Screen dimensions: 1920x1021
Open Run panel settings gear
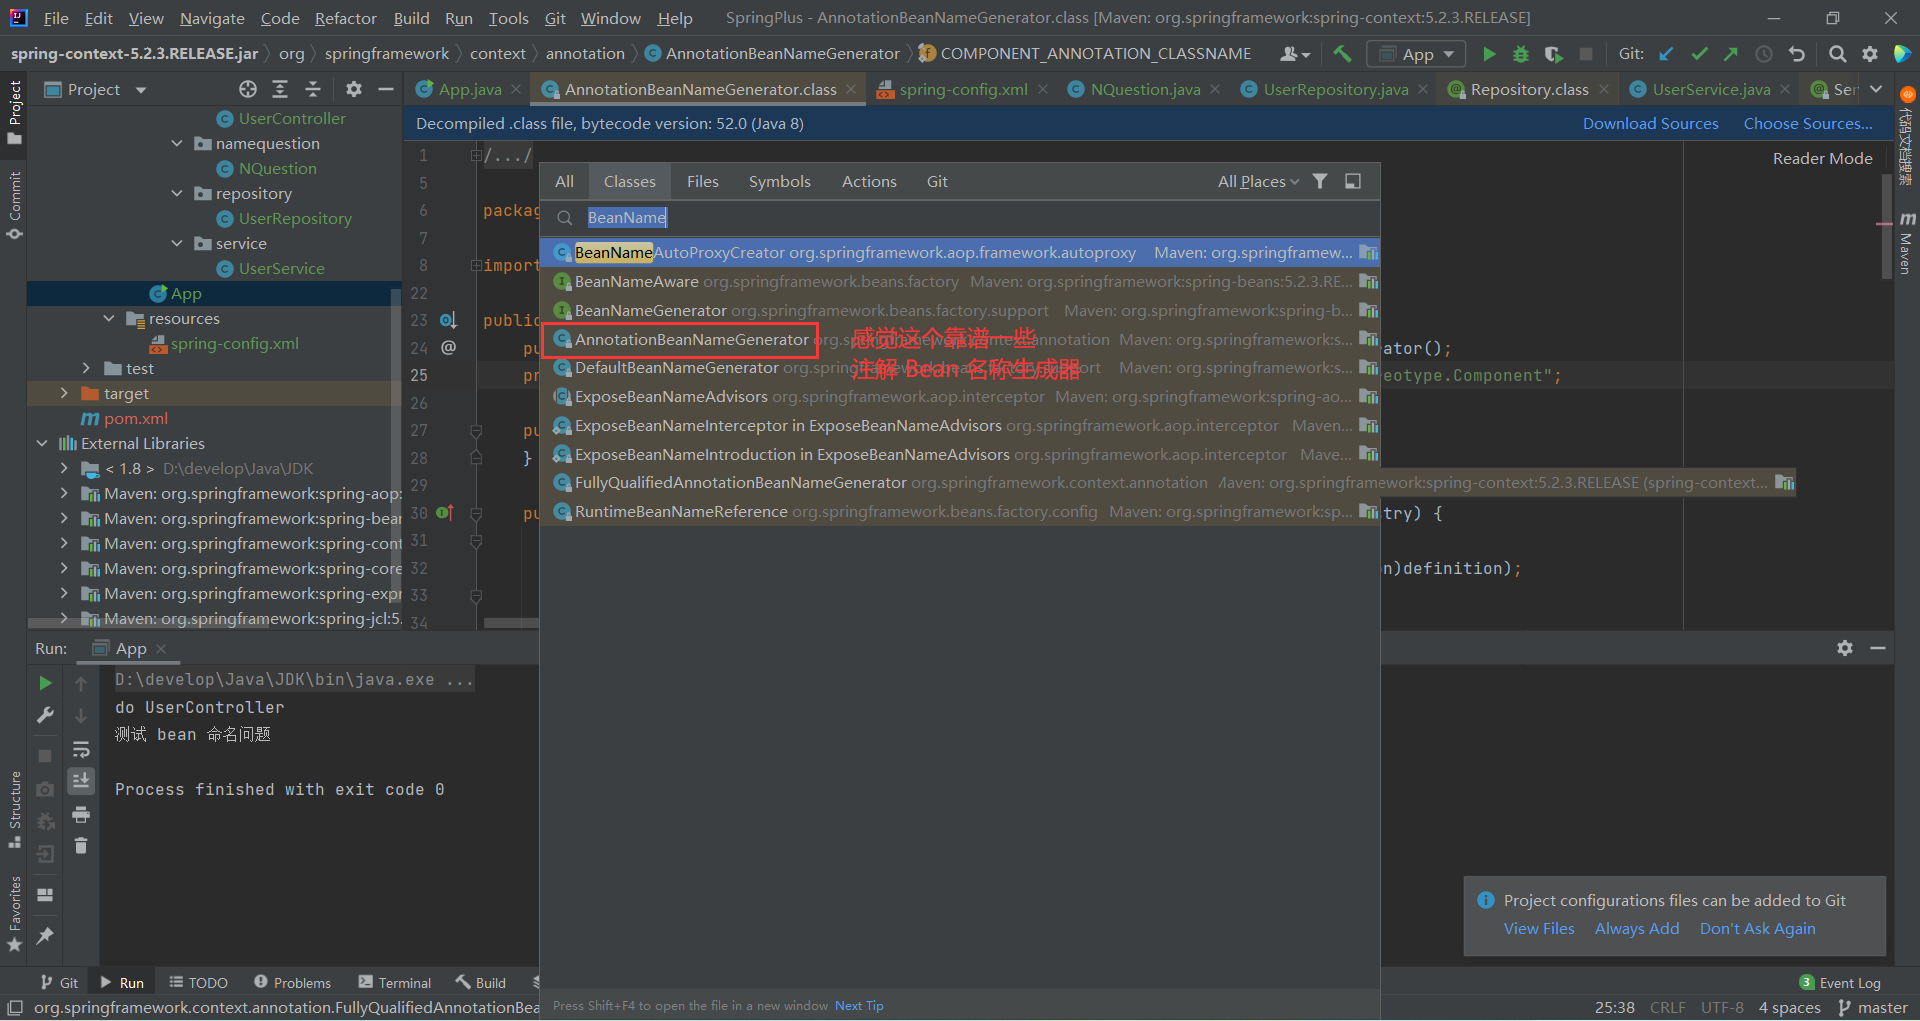[x=1845, y=648]
